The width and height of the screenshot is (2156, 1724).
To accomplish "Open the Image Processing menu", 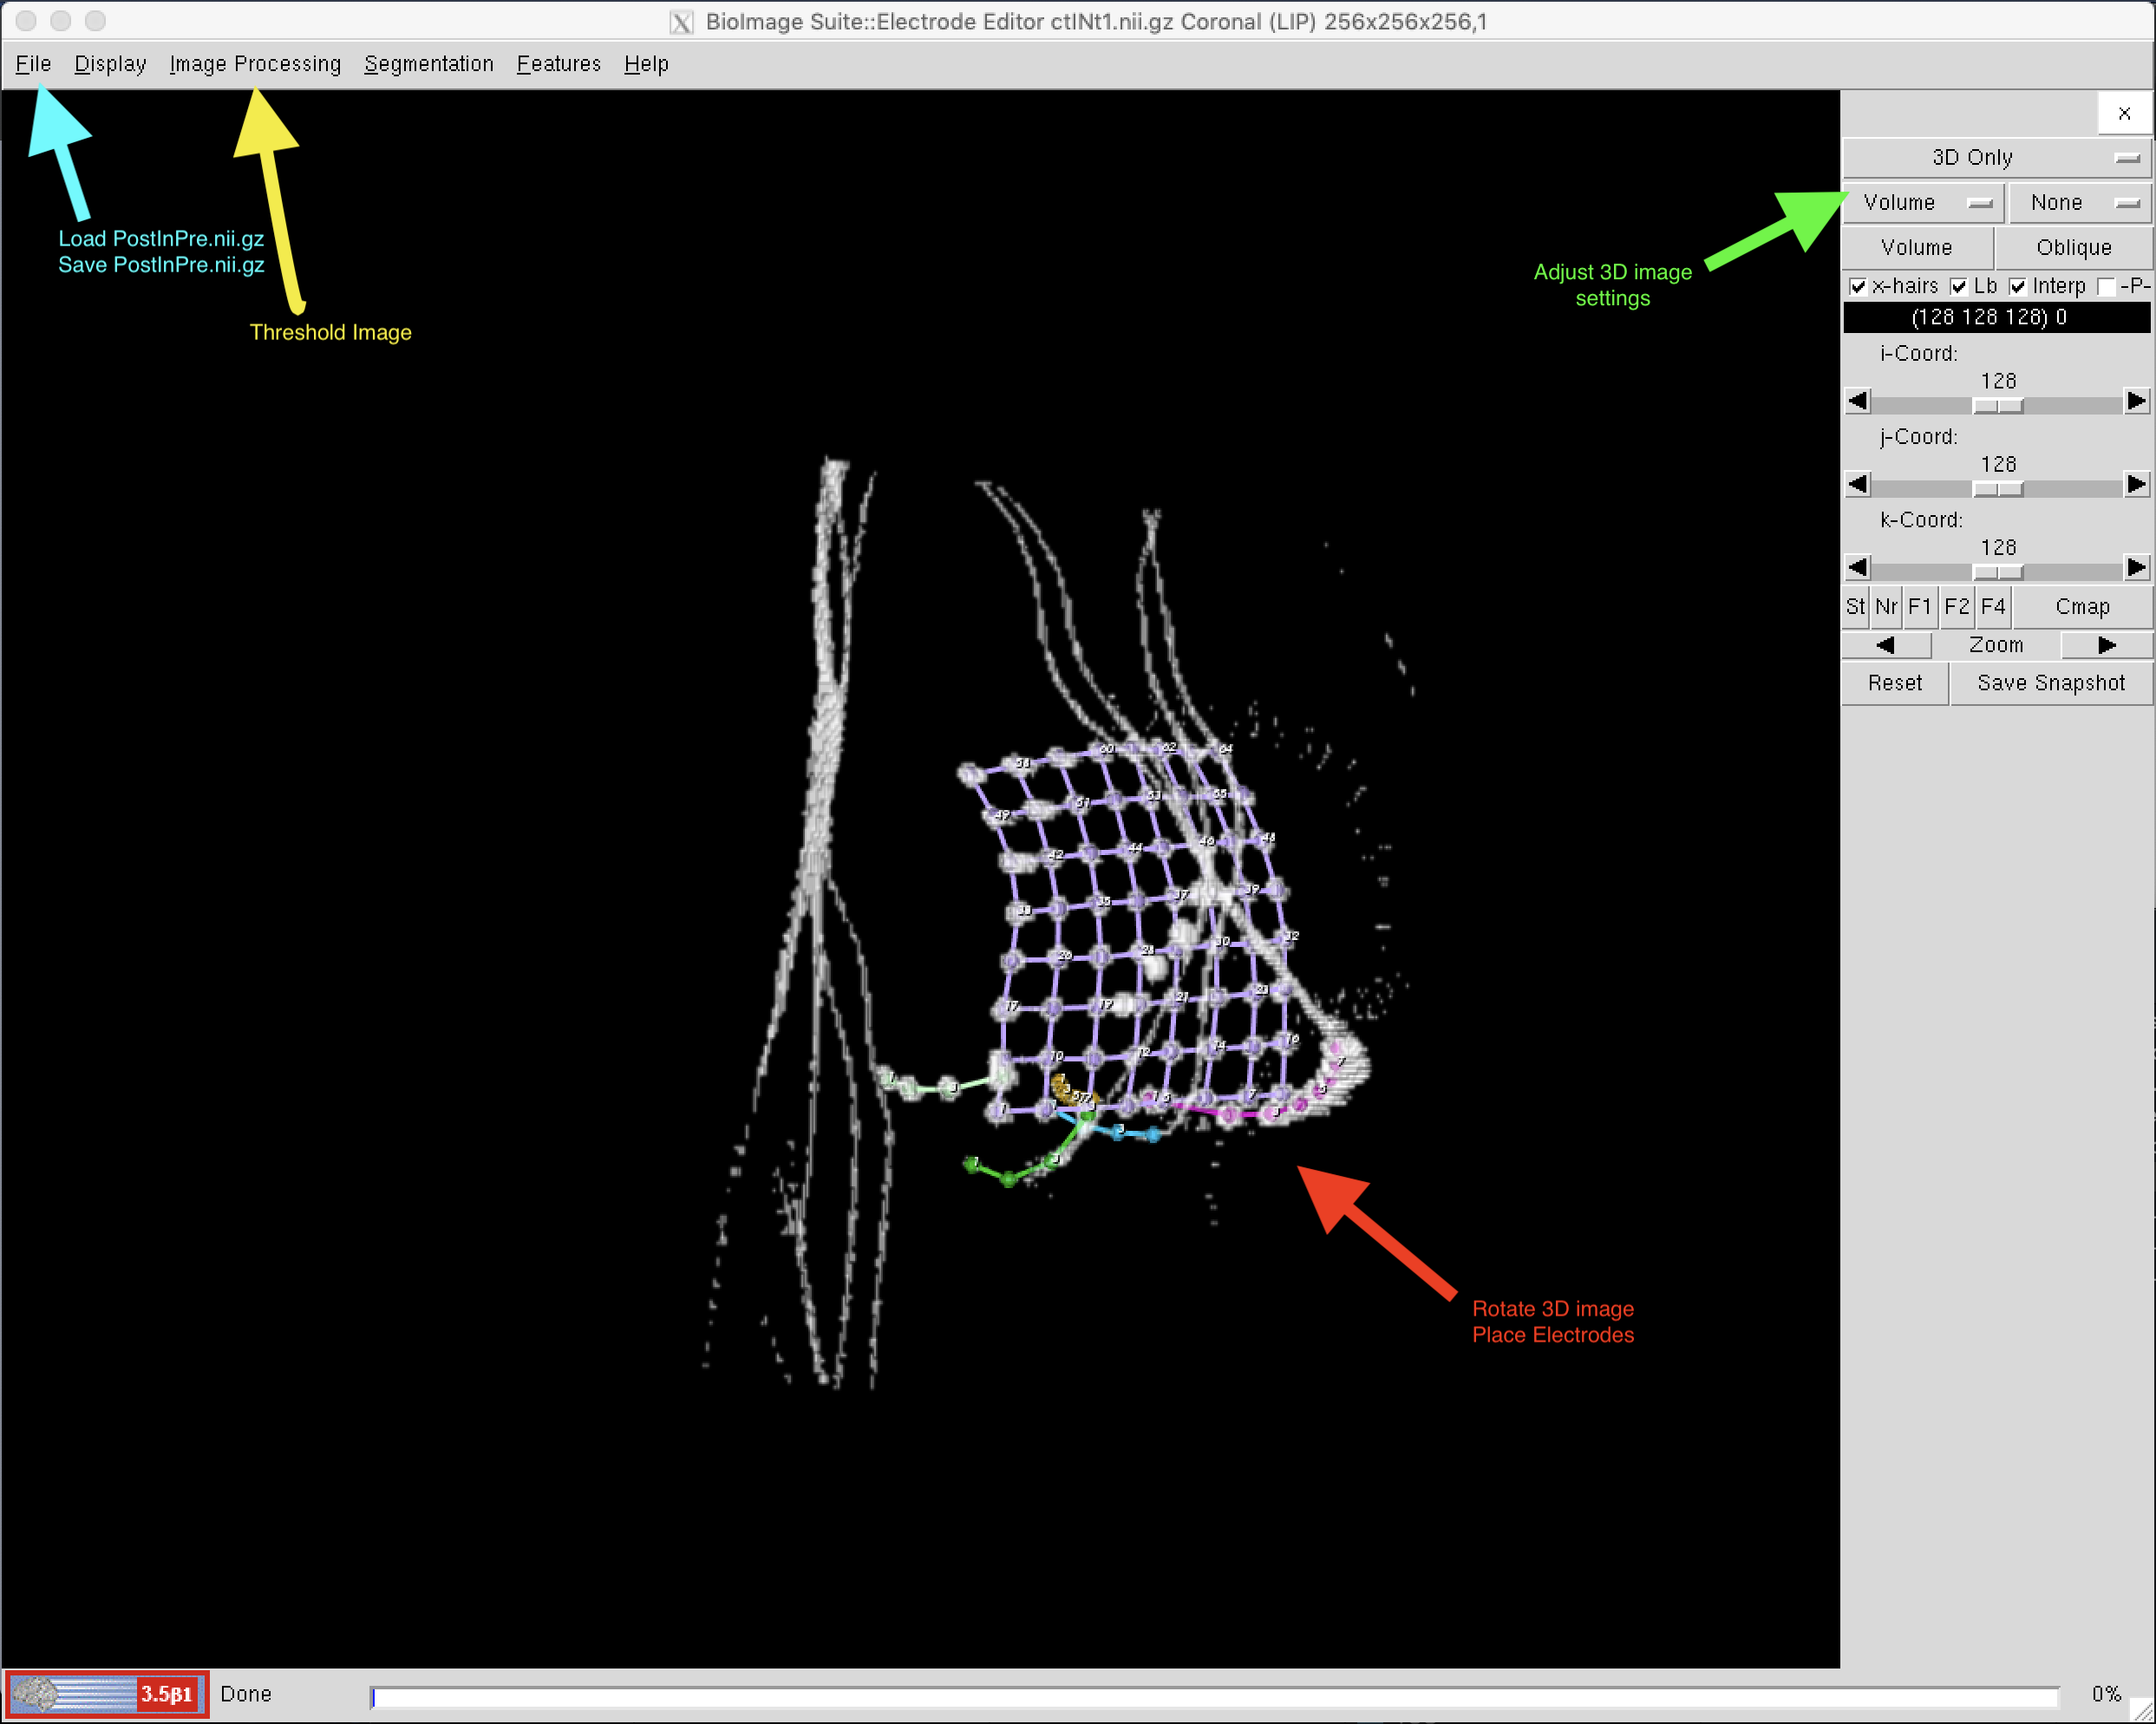I will (255, 64).
